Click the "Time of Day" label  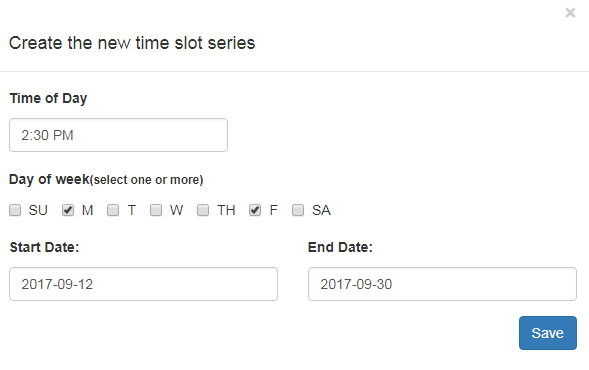coord(48,98)
